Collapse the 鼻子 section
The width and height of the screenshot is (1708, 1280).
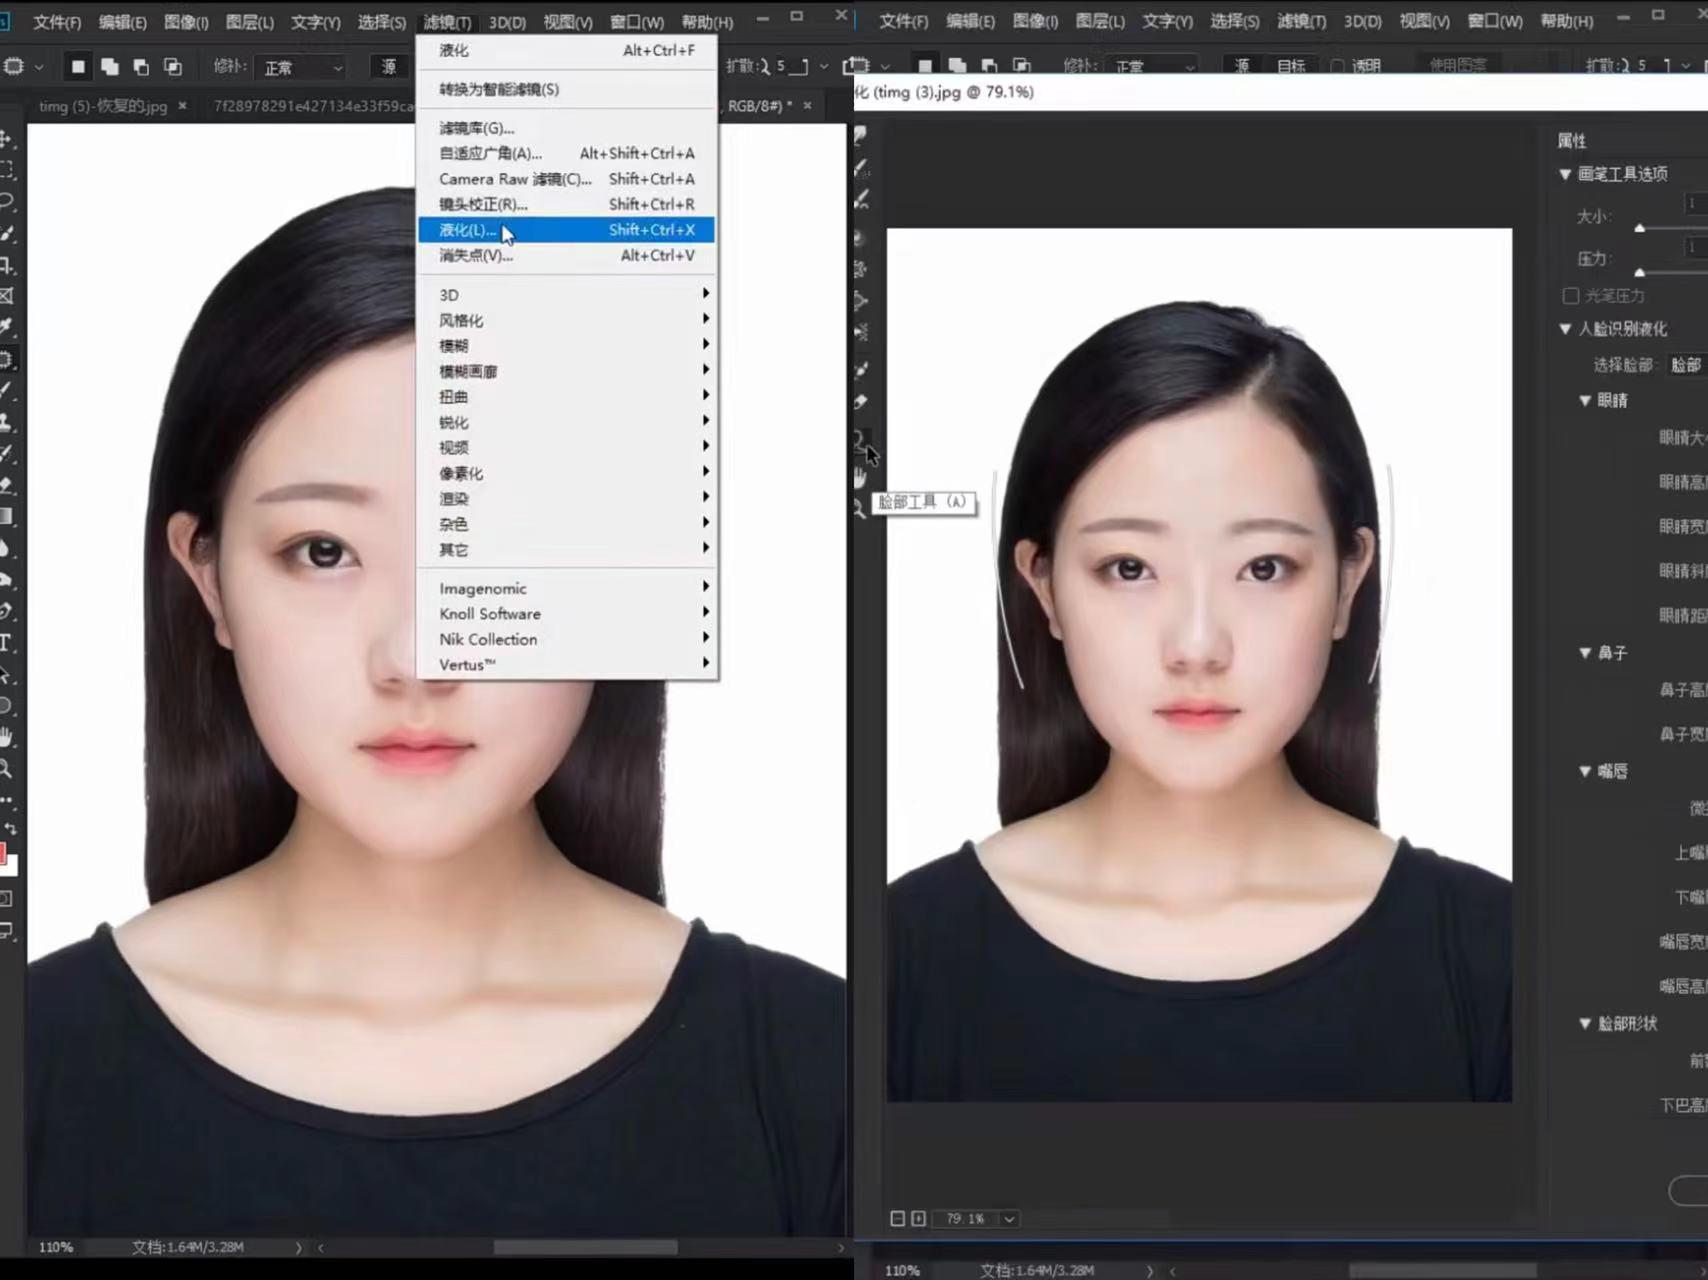pyautogui.click(x=1585, y=653)
